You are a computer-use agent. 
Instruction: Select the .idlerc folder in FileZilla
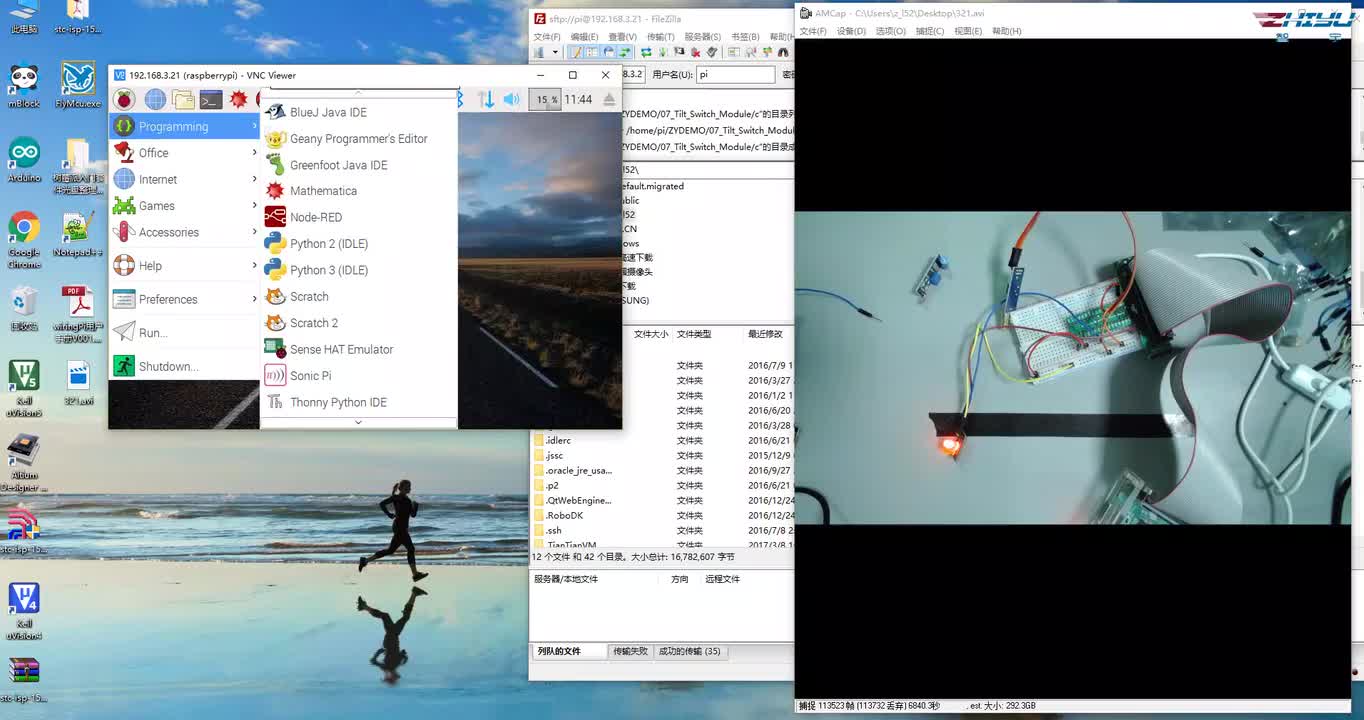click(x=558, y=440)
